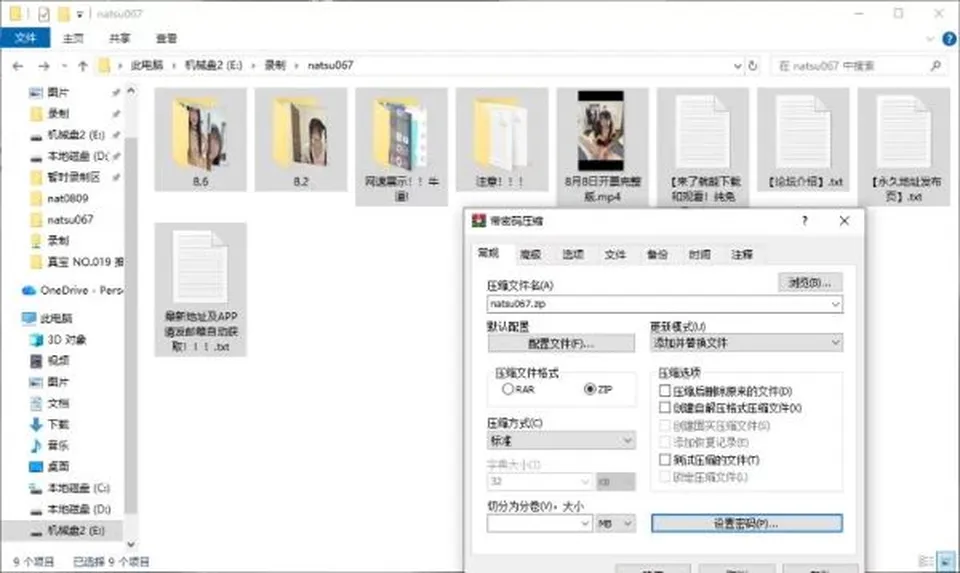960x573 pixels.
Task: Open 本地磁盘 (C:) in the sidebar
Action: (x=70, y=488)
